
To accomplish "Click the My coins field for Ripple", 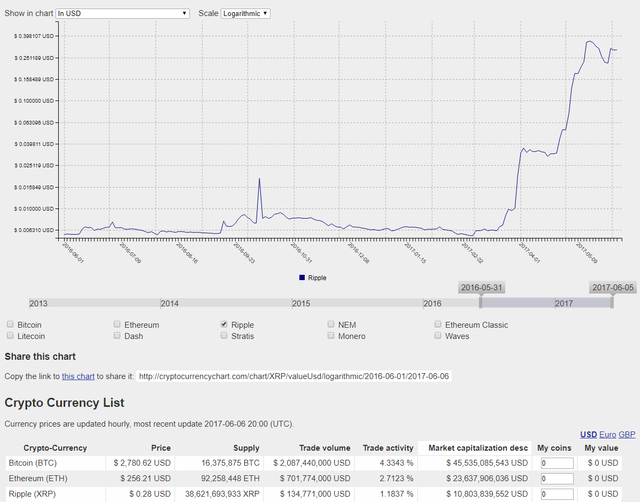I will click(557, 494).
